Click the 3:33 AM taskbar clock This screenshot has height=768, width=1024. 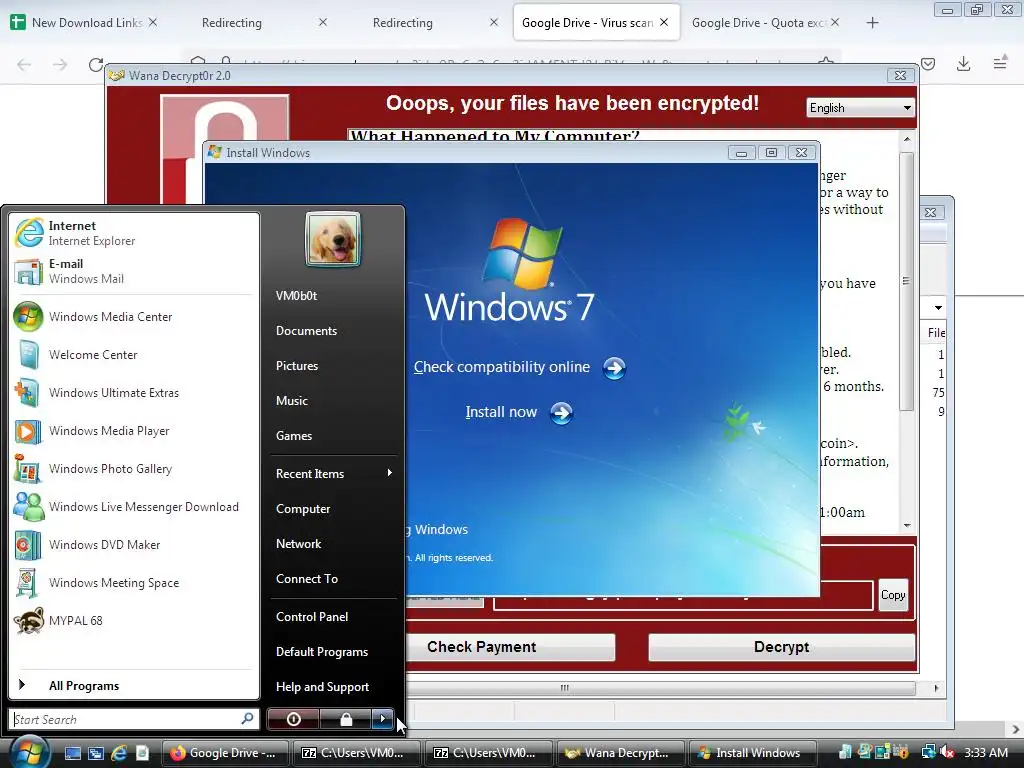point(985,752)
